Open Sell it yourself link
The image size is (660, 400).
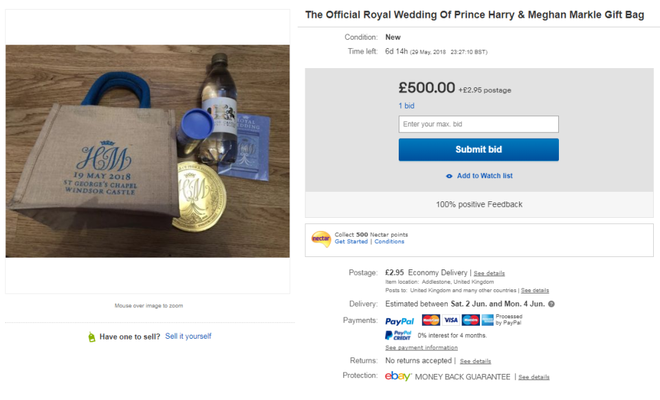[188, 336]
